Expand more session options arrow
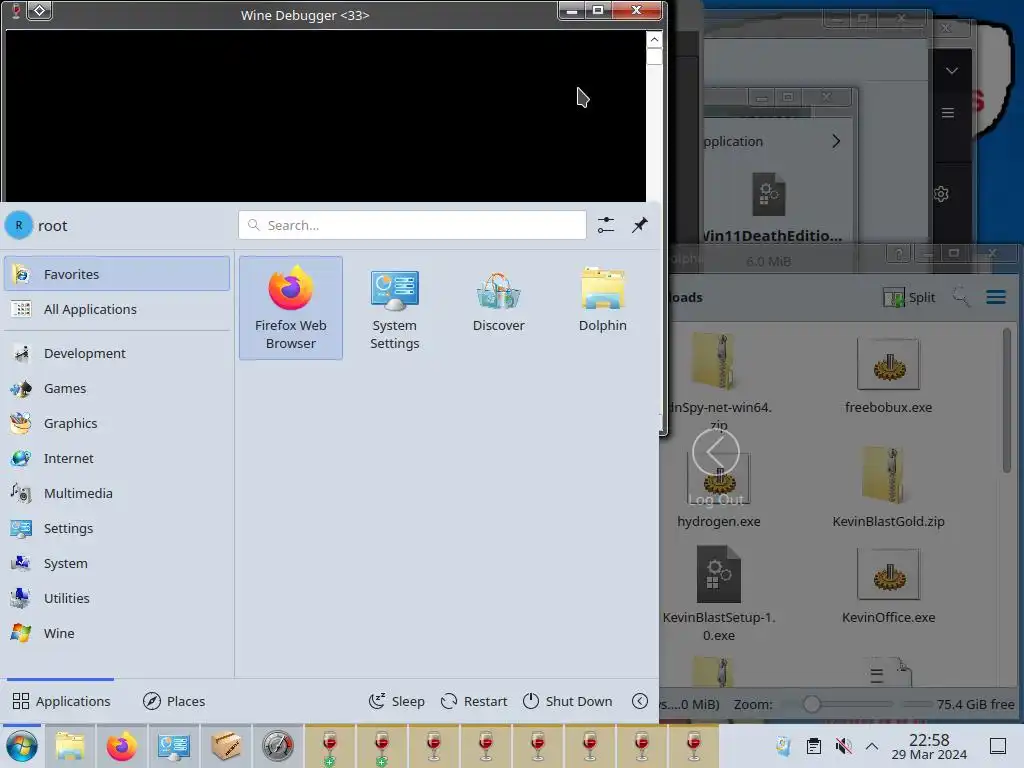 (x=640, y=701)
